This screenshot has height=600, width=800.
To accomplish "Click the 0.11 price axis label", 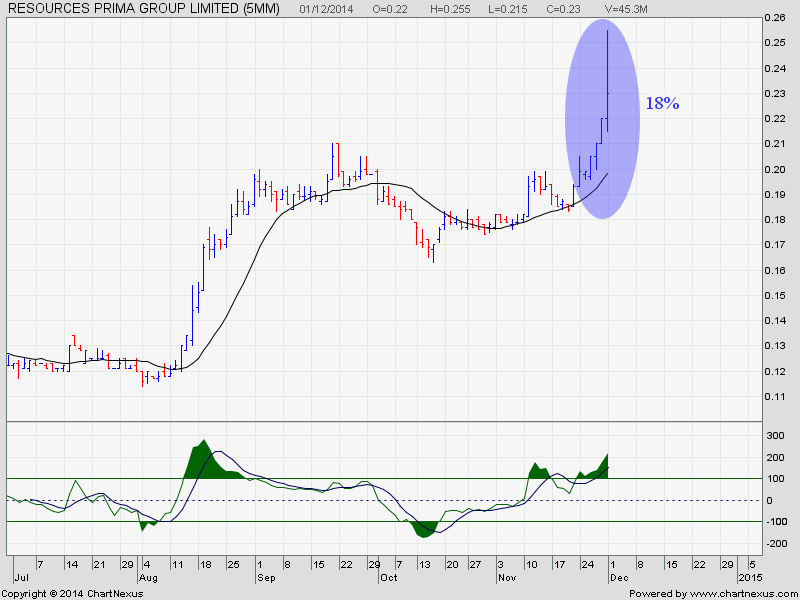I will pos(774,396).
